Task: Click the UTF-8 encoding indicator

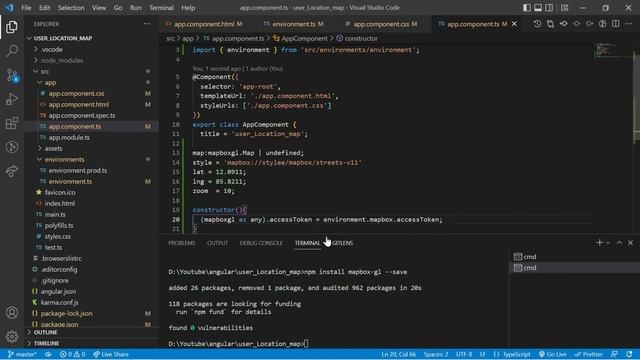Action: tap(464, 354)
